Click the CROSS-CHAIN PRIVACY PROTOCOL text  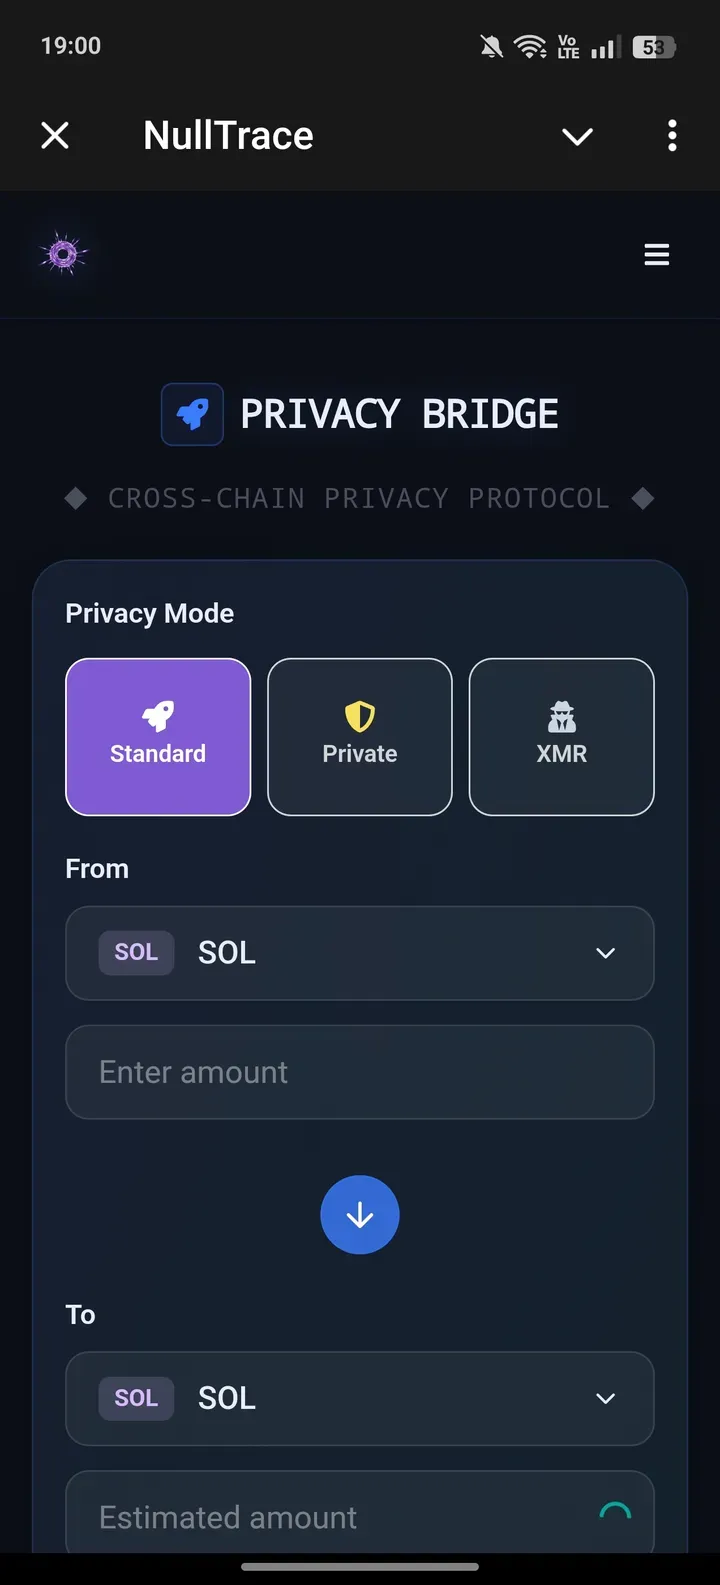(359, 497)
